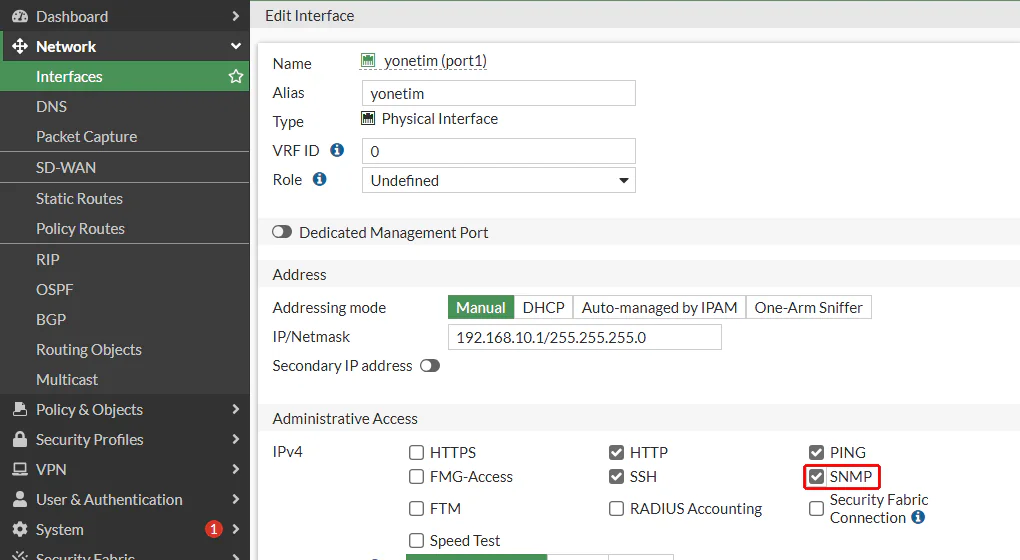
Task: Enable the Speed Test checkbox
Action: pyautogui.click(x=416, y=540)
